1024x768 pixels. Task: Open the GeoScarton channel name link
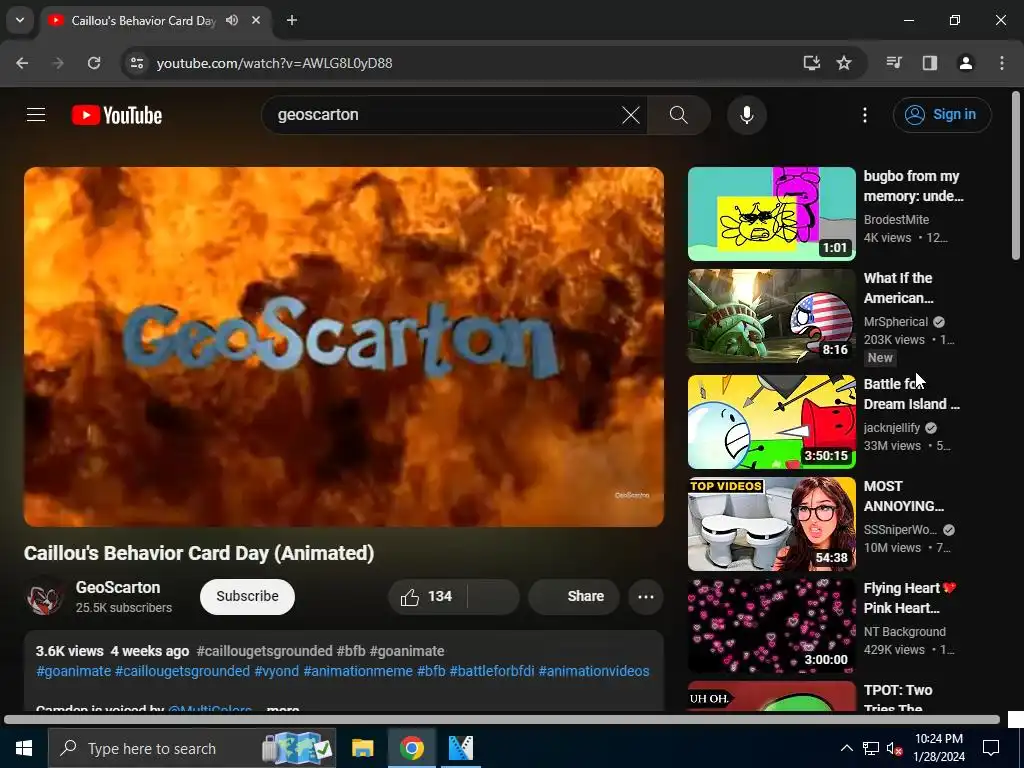tap(118, 587)
